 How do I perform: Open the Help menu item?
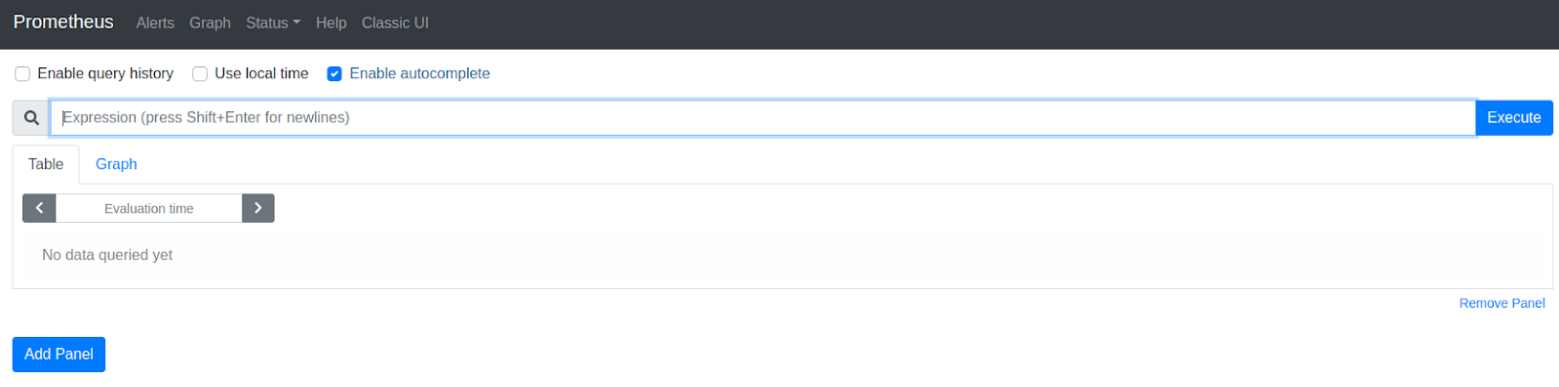click(331, 23)
